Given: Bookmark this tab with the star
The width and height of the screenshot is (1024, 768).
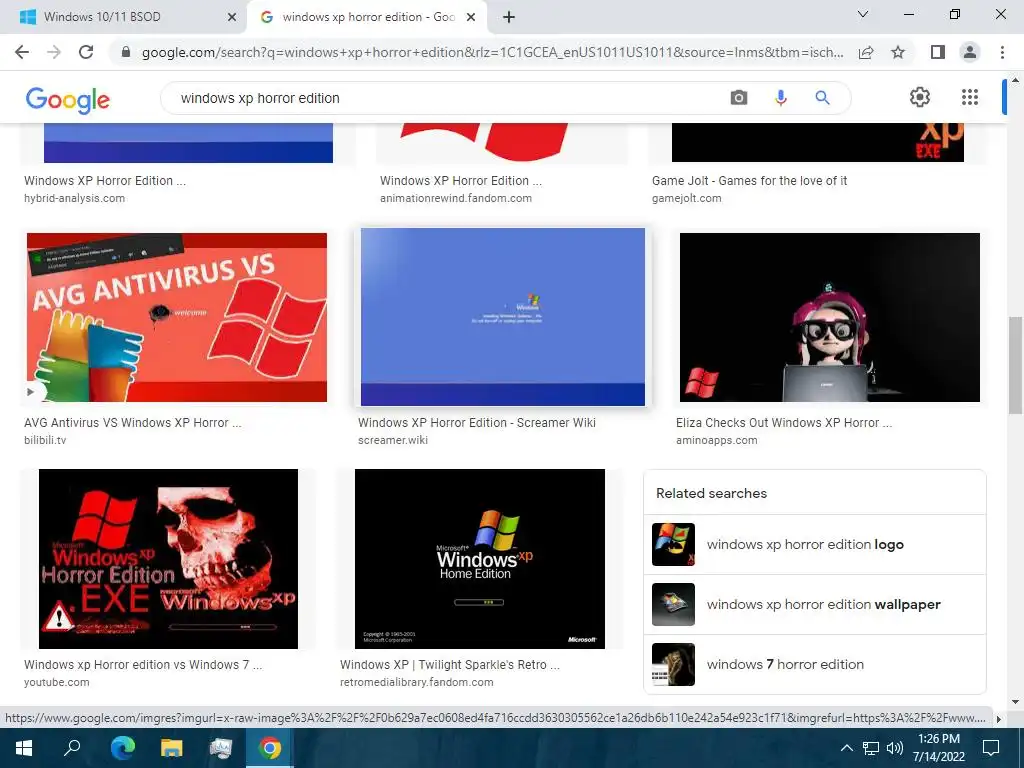Looking at the screenshot, I should tap(898, 52).
